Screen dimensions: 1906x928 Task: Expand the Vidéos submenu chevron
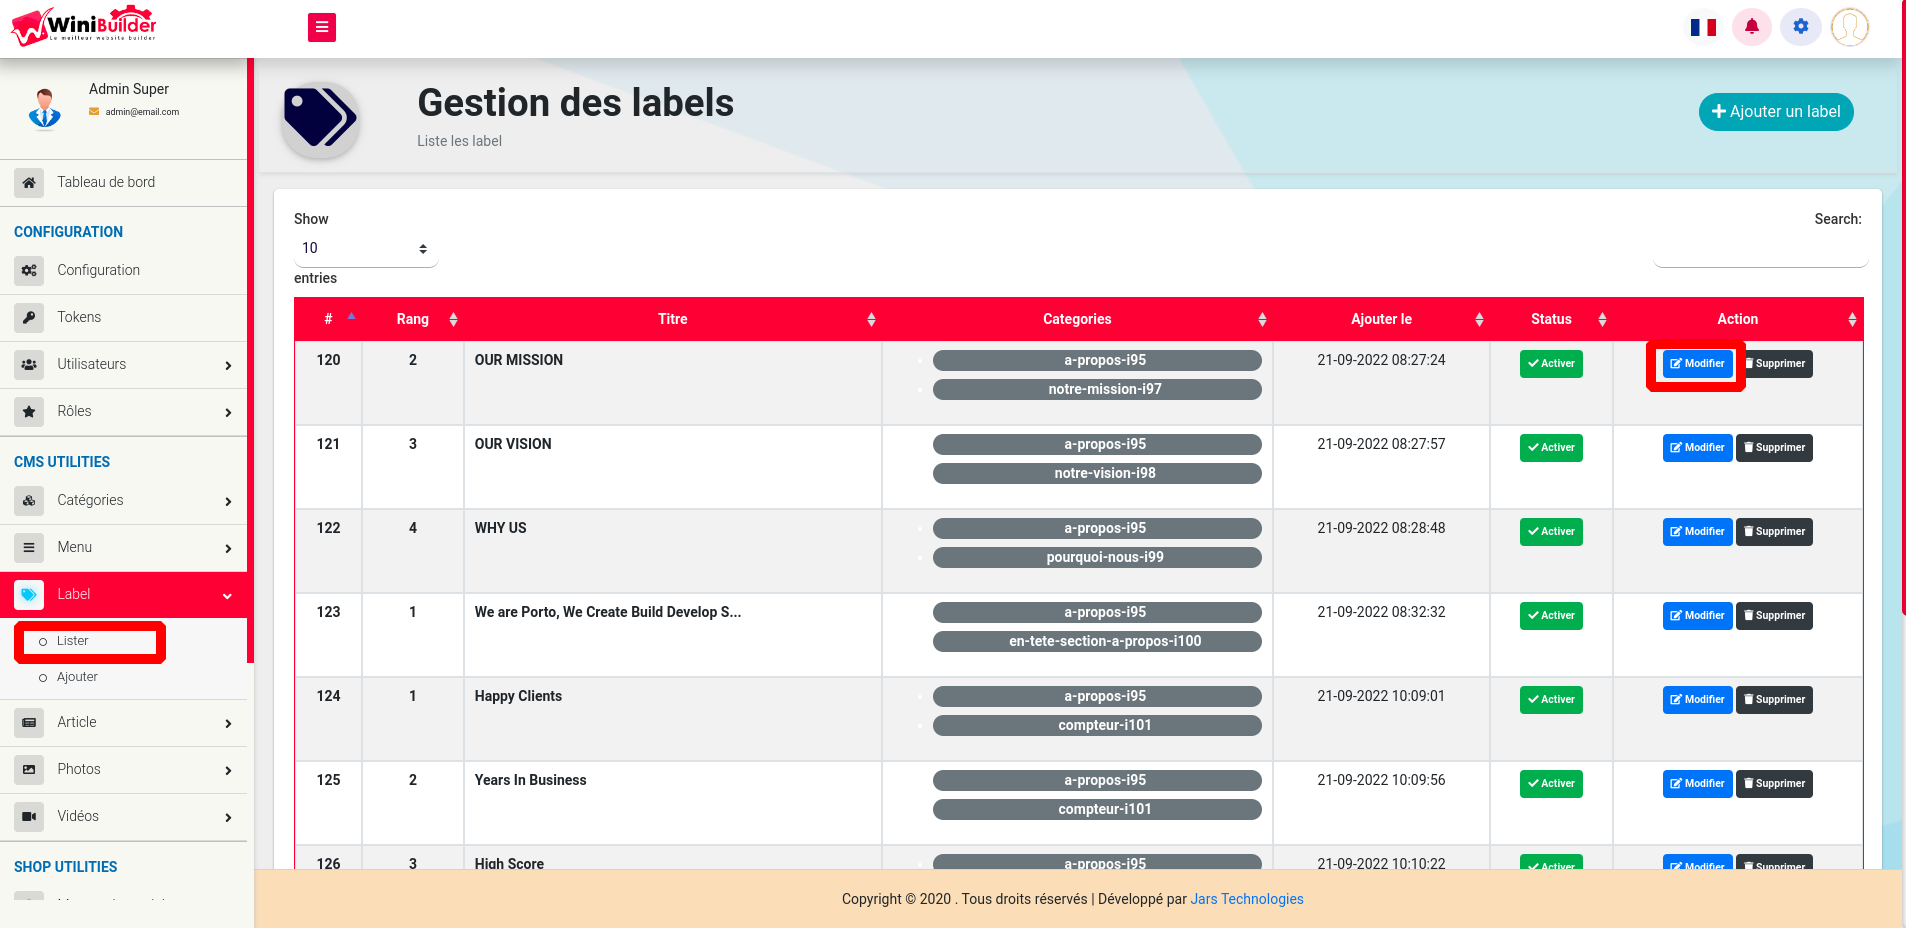pyautogui.click(x=228, y=818)
